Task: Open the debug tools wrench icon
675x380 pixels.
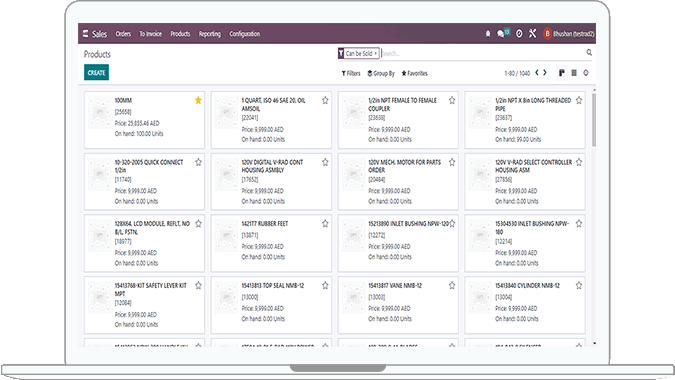Action: tap(533, 34)
